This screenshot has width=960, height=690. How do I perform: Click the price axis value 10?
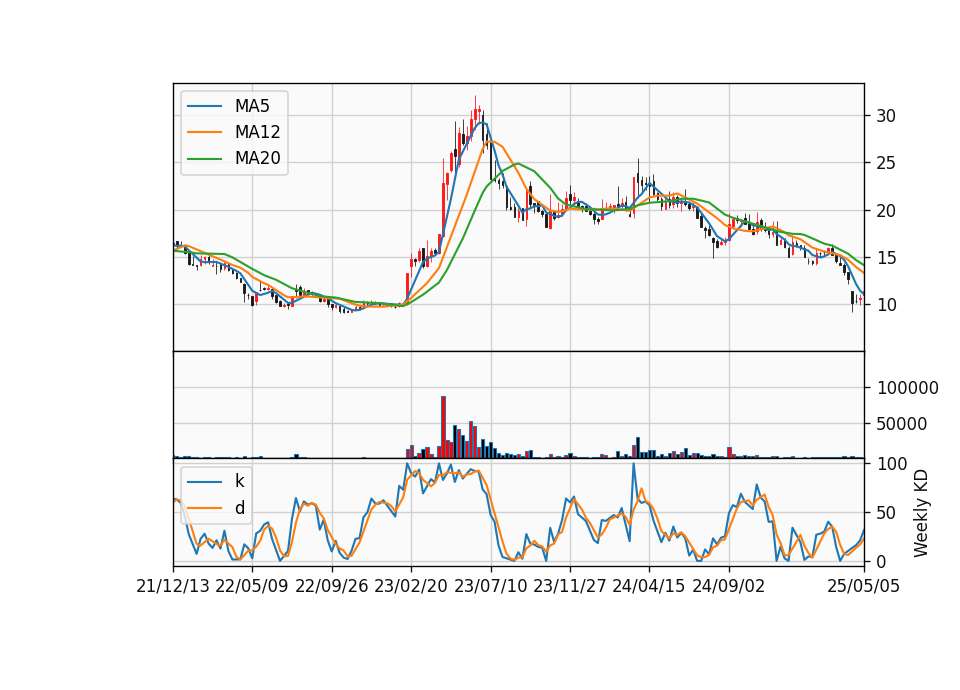[x=886, y=305]
